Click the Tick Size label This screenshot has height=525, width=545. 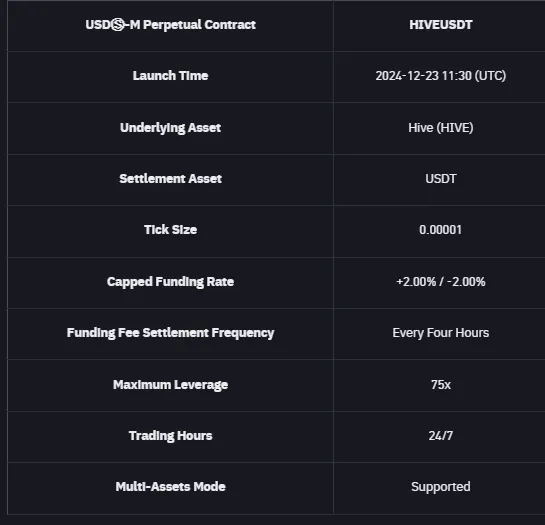(170, 229)
